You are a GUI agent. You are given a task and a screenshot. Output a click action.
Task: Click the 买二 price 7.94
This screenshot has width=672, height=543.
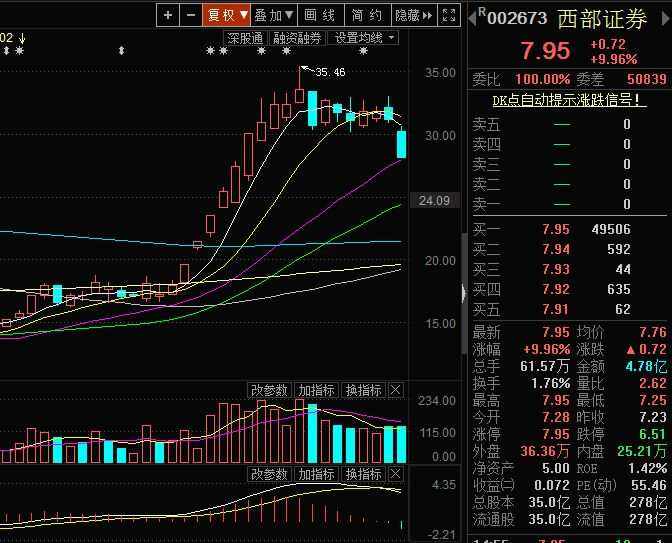[x=556, y=249]
